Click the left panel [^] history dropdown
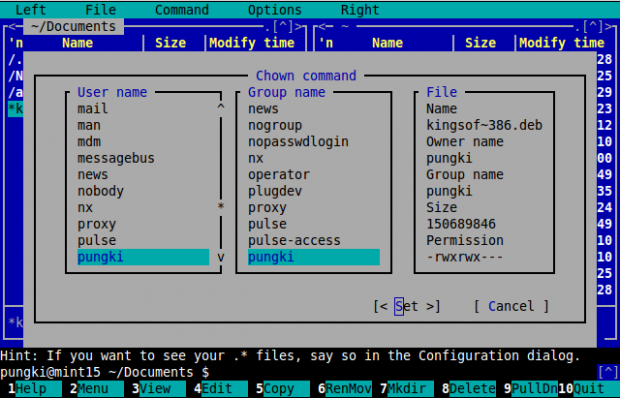620x398 pixels. [x=283, y=26]
